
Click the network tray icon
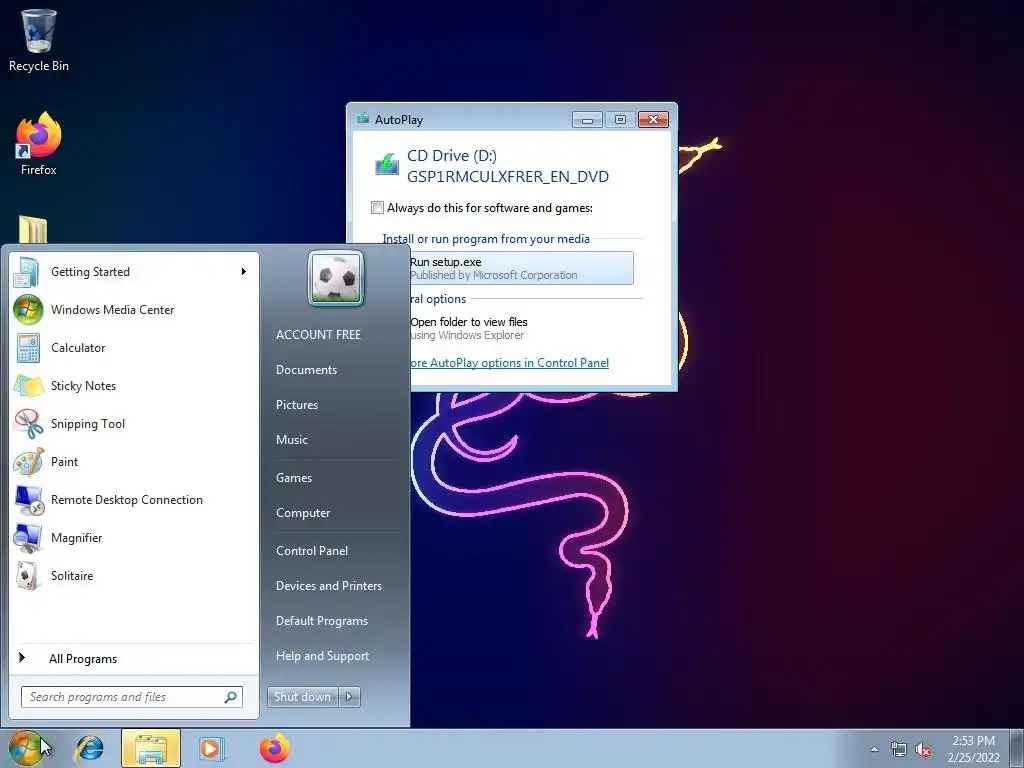pos(899,750)
